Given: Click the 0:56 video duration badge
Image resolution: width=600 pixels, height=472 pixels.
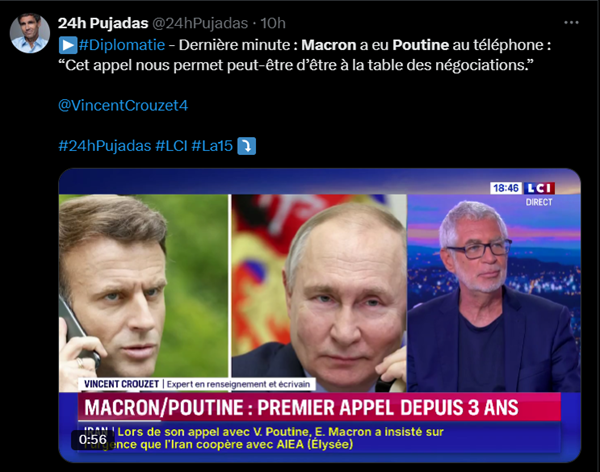Looking at the screenshot, I should pos(93,439).
